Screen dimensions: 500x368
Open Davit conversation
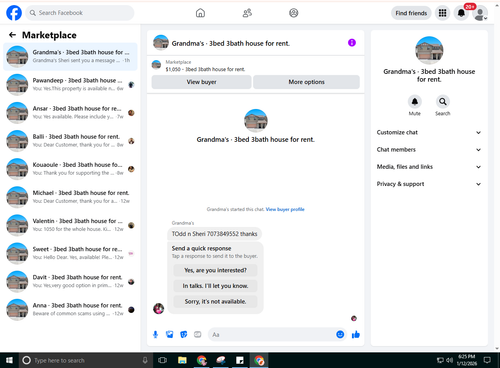click(70, 281)
